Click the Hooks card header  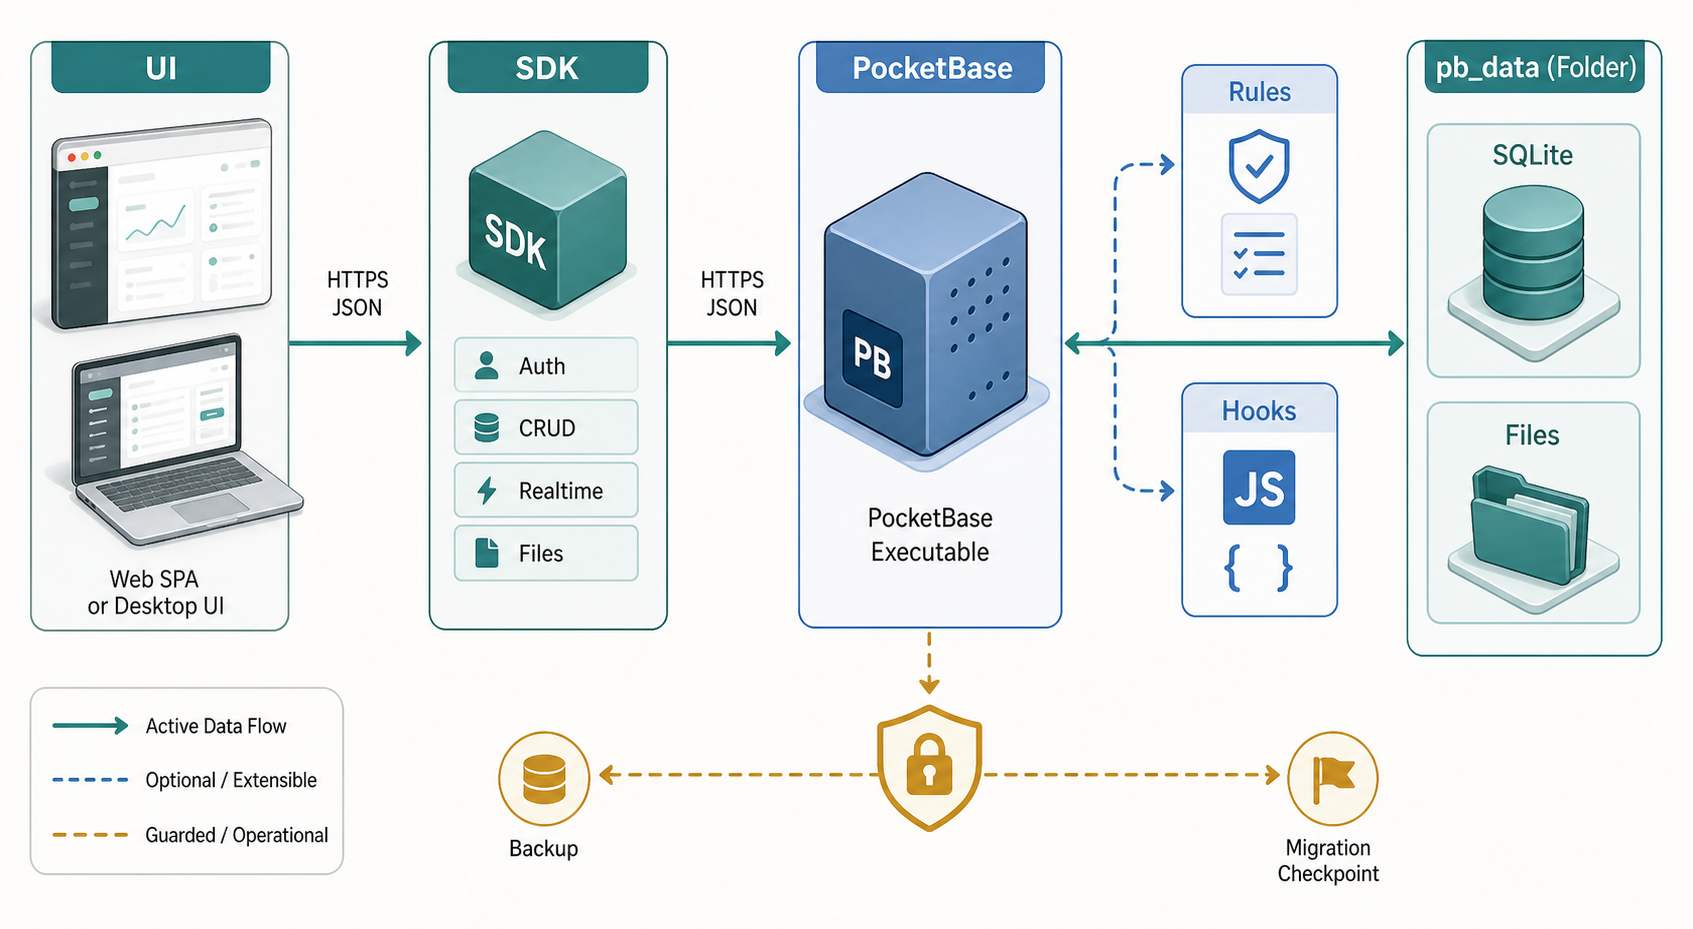[1260, 410]
